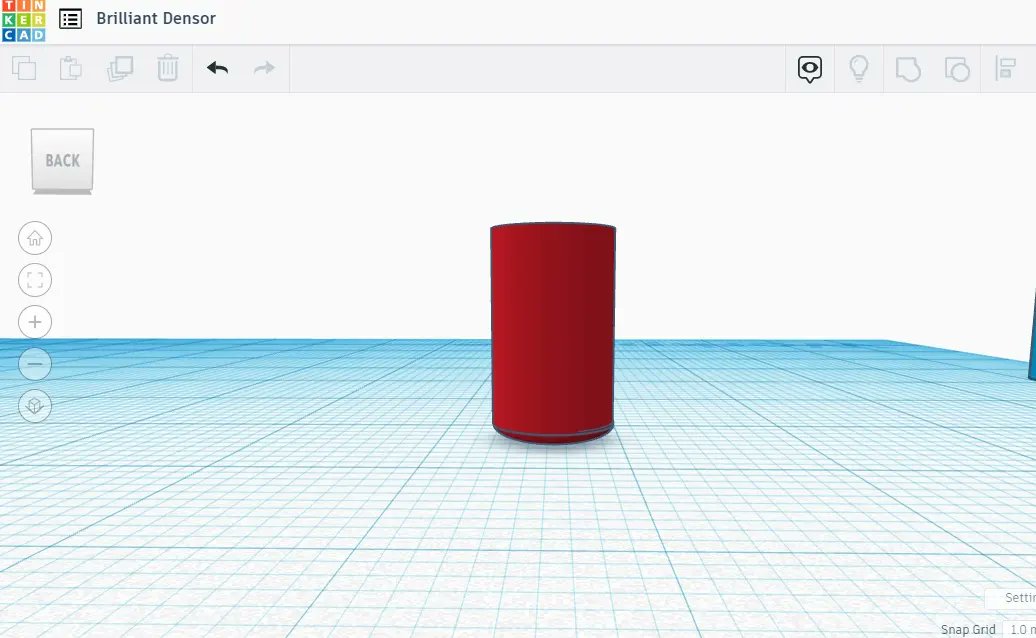Viewport: 1036px width, 638px height.
Task: Click the BACK face of view cube
Action: click(62, 160)
